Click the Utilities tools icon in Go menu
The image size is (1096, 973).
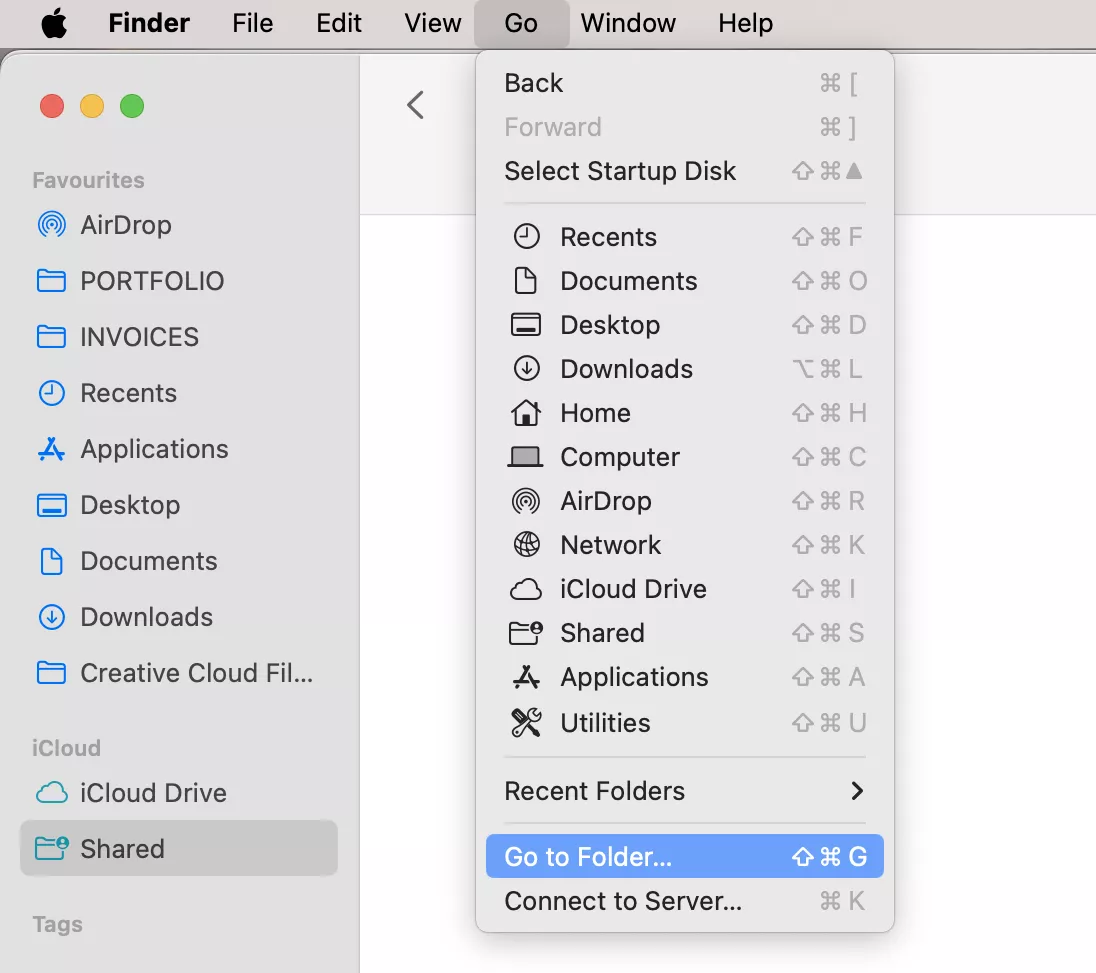tap(526, 722)
